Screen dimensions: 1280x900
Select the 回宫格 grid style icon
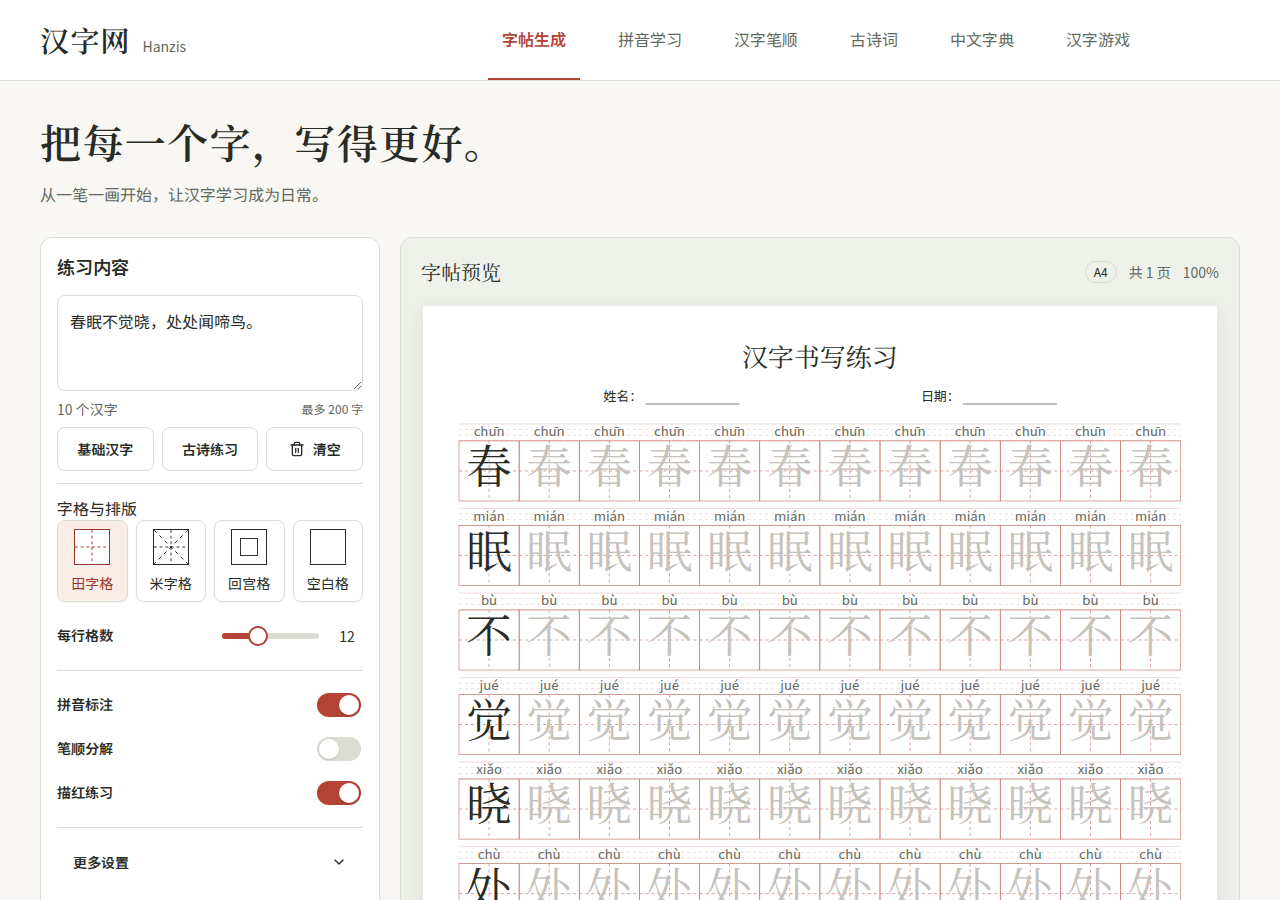(x=249, y=547)
